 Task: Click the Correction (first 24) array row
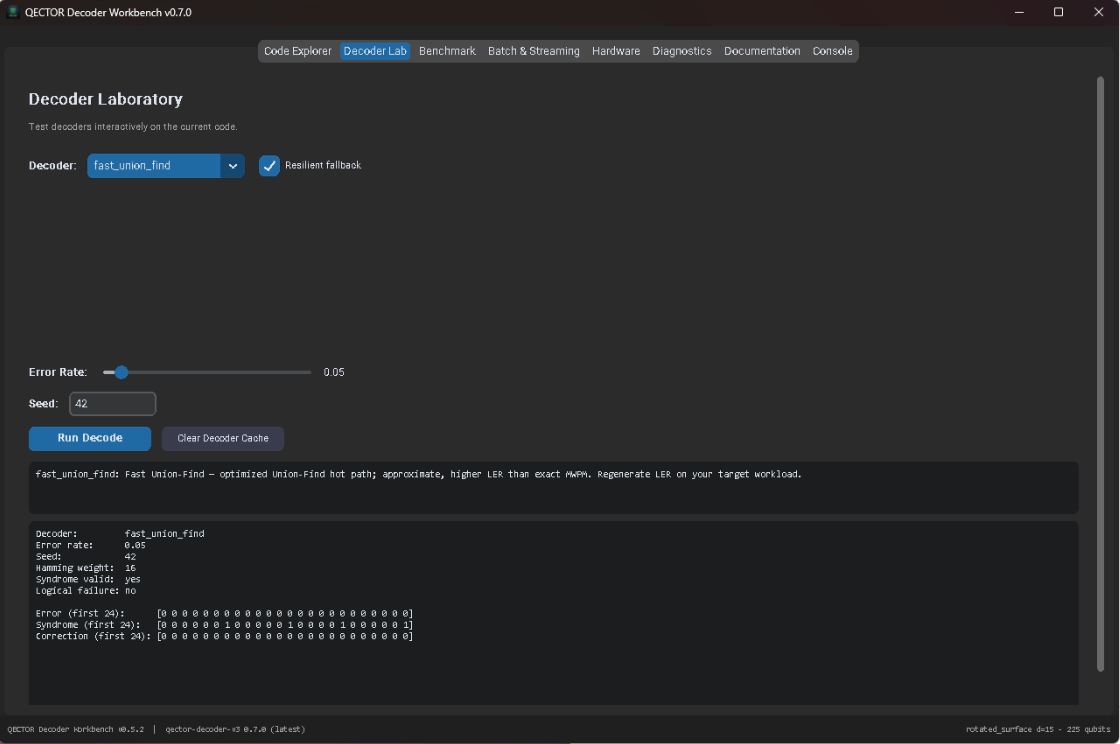point(224,636)
